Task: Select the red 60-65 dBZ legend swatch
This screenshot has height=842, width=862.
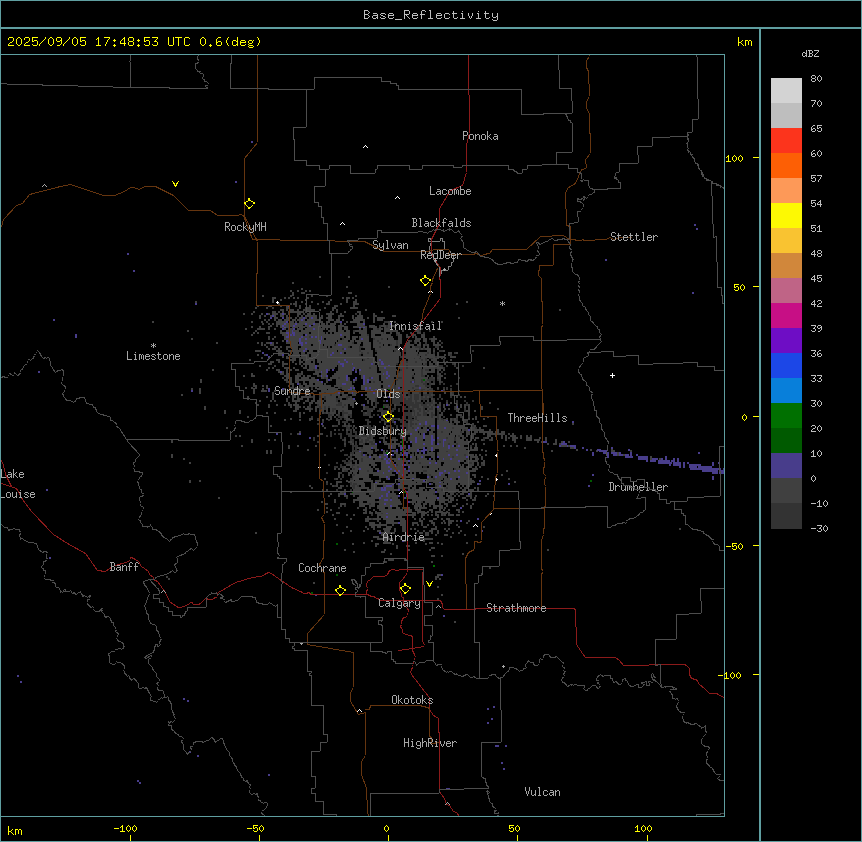Action: pyautogui.click(x=786, y=140)
